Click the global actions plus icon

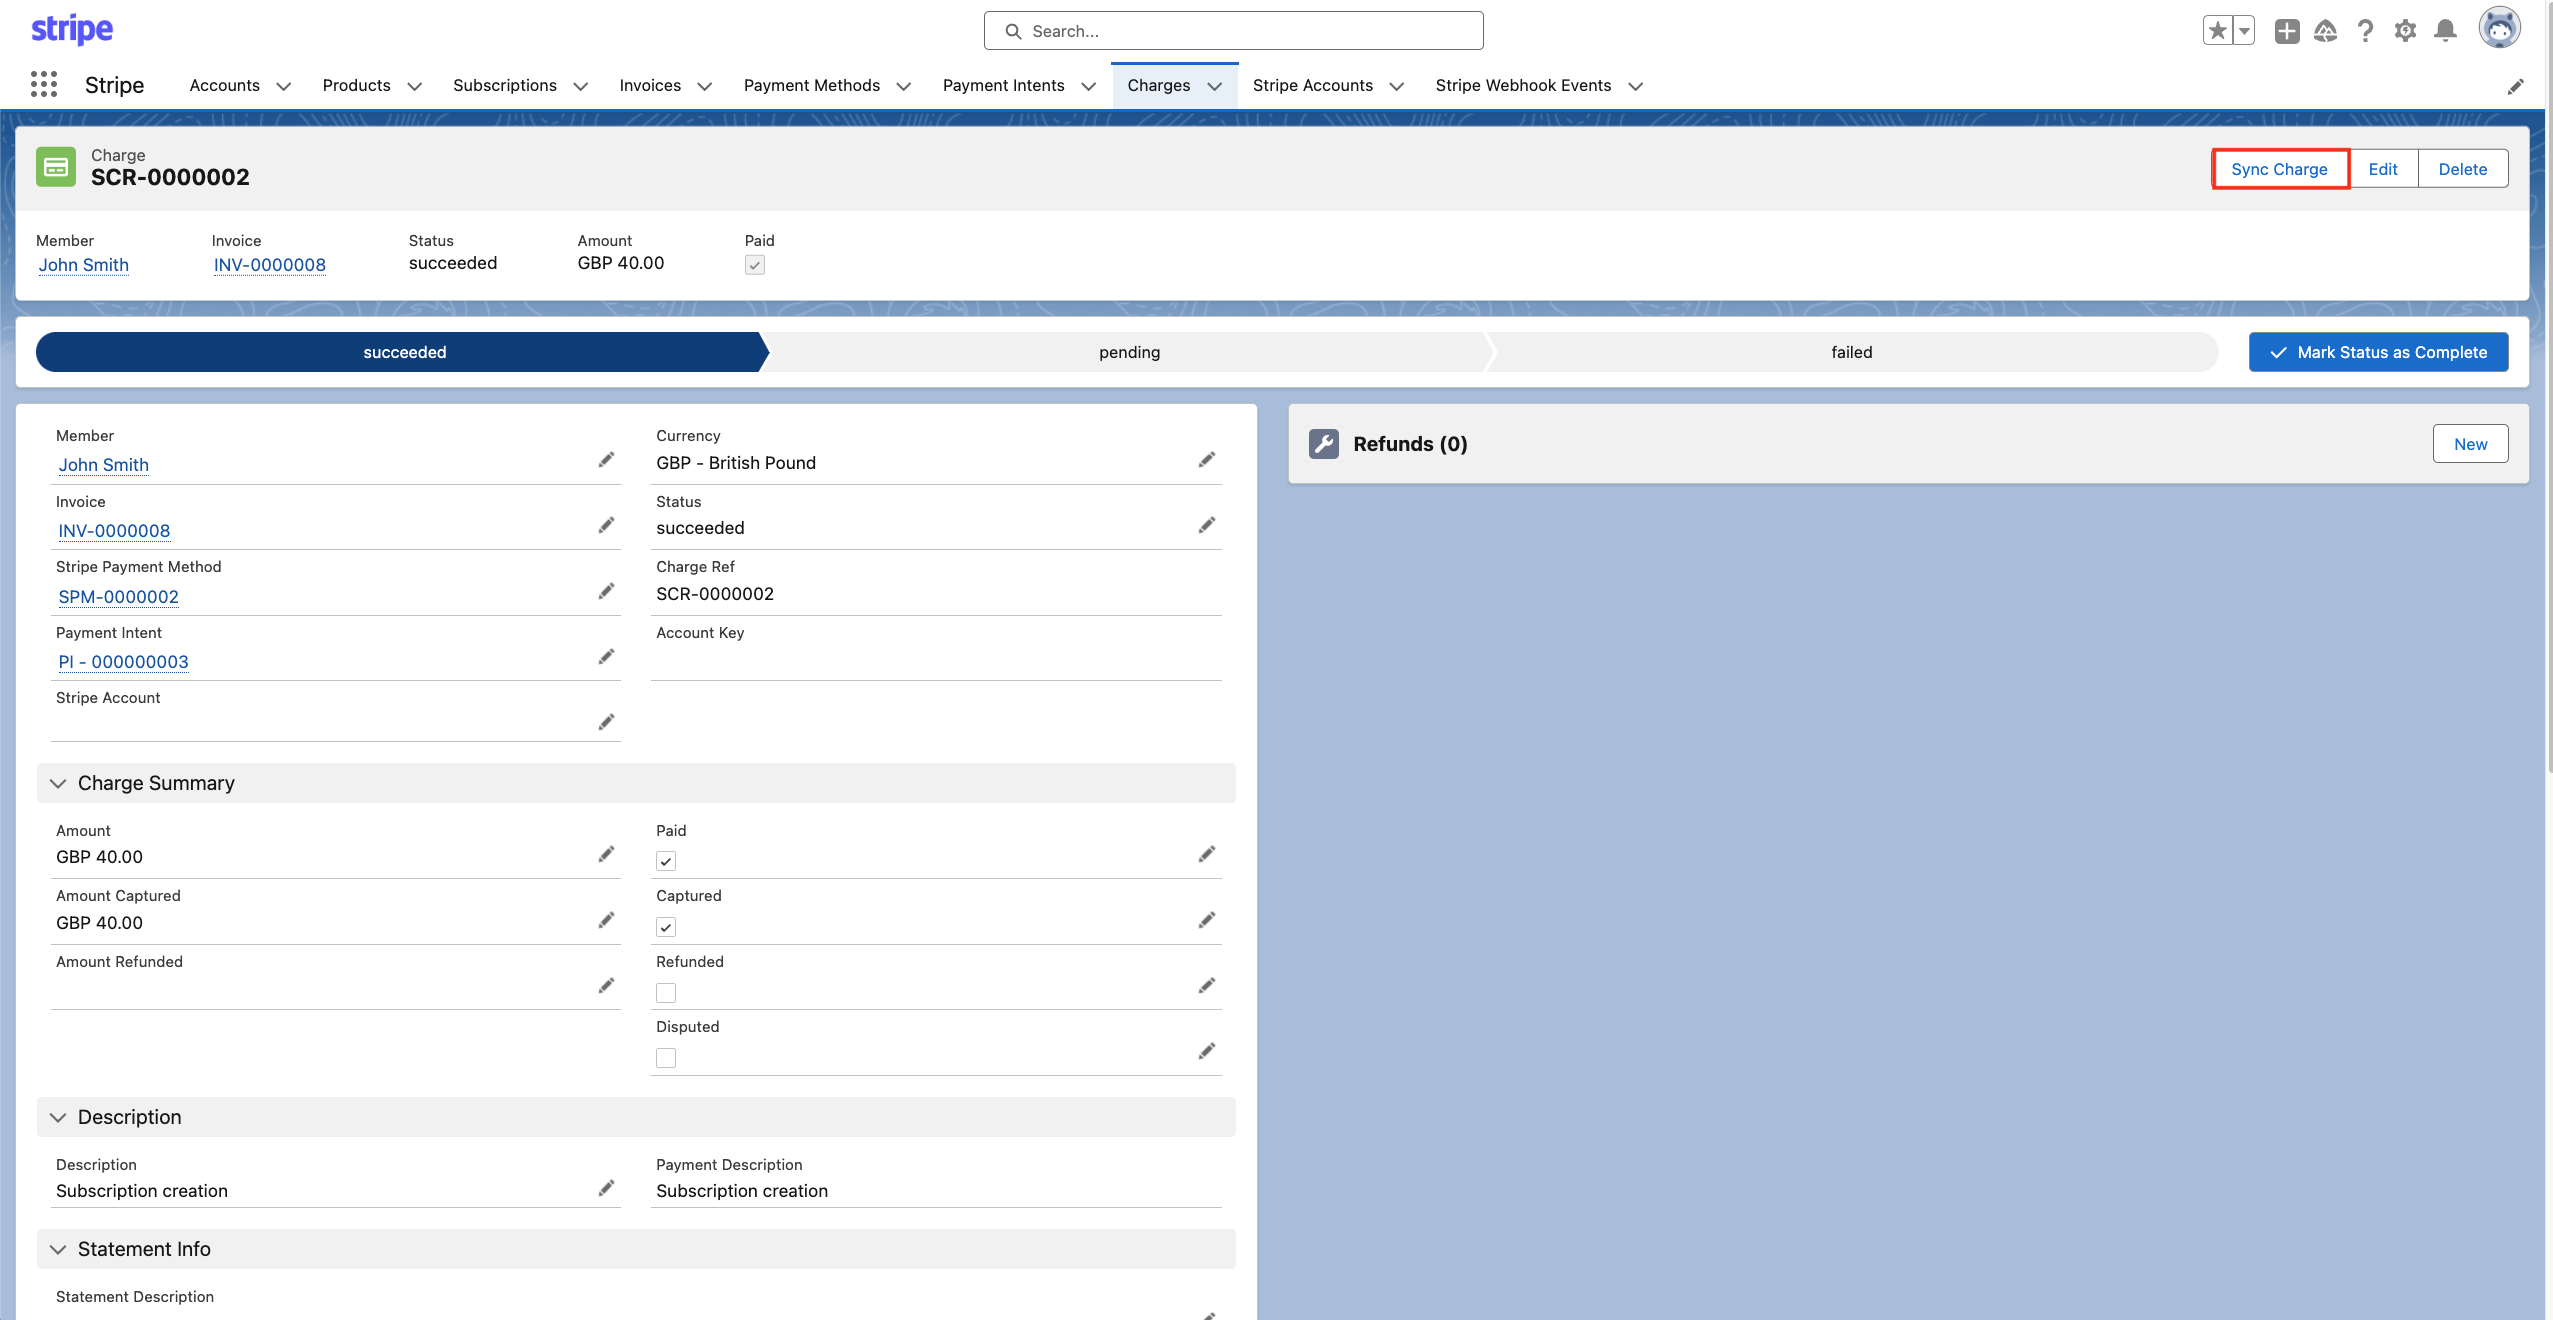[2286, 31]
